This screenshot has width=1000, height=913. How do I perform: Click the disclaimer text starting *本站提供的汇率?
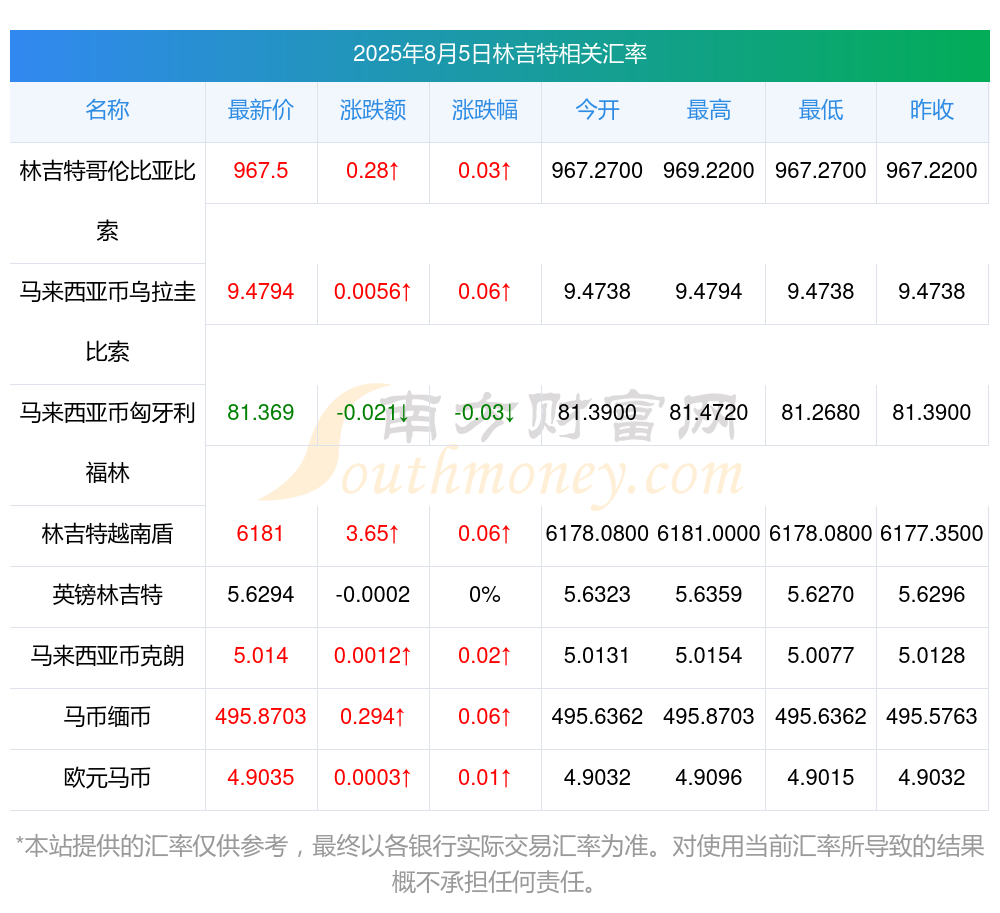coord(499,865)
